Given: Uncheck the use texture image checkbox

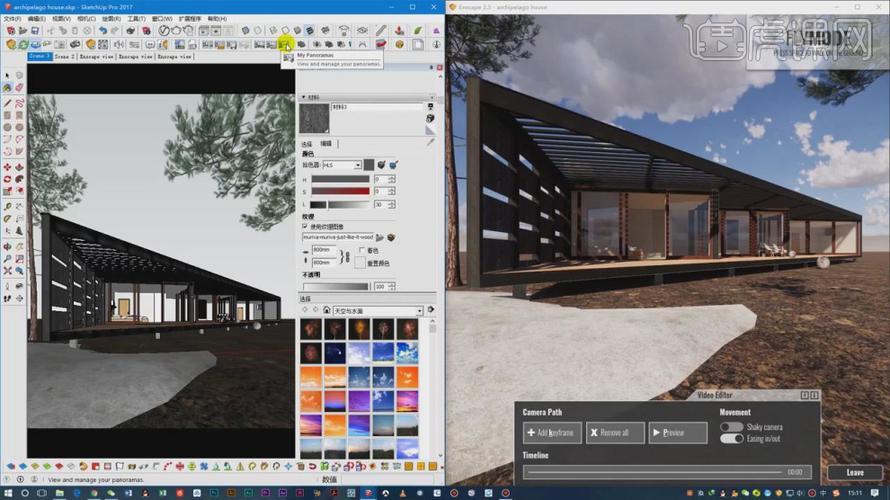Looking at the screenshot, I should [x=305, y=226].
